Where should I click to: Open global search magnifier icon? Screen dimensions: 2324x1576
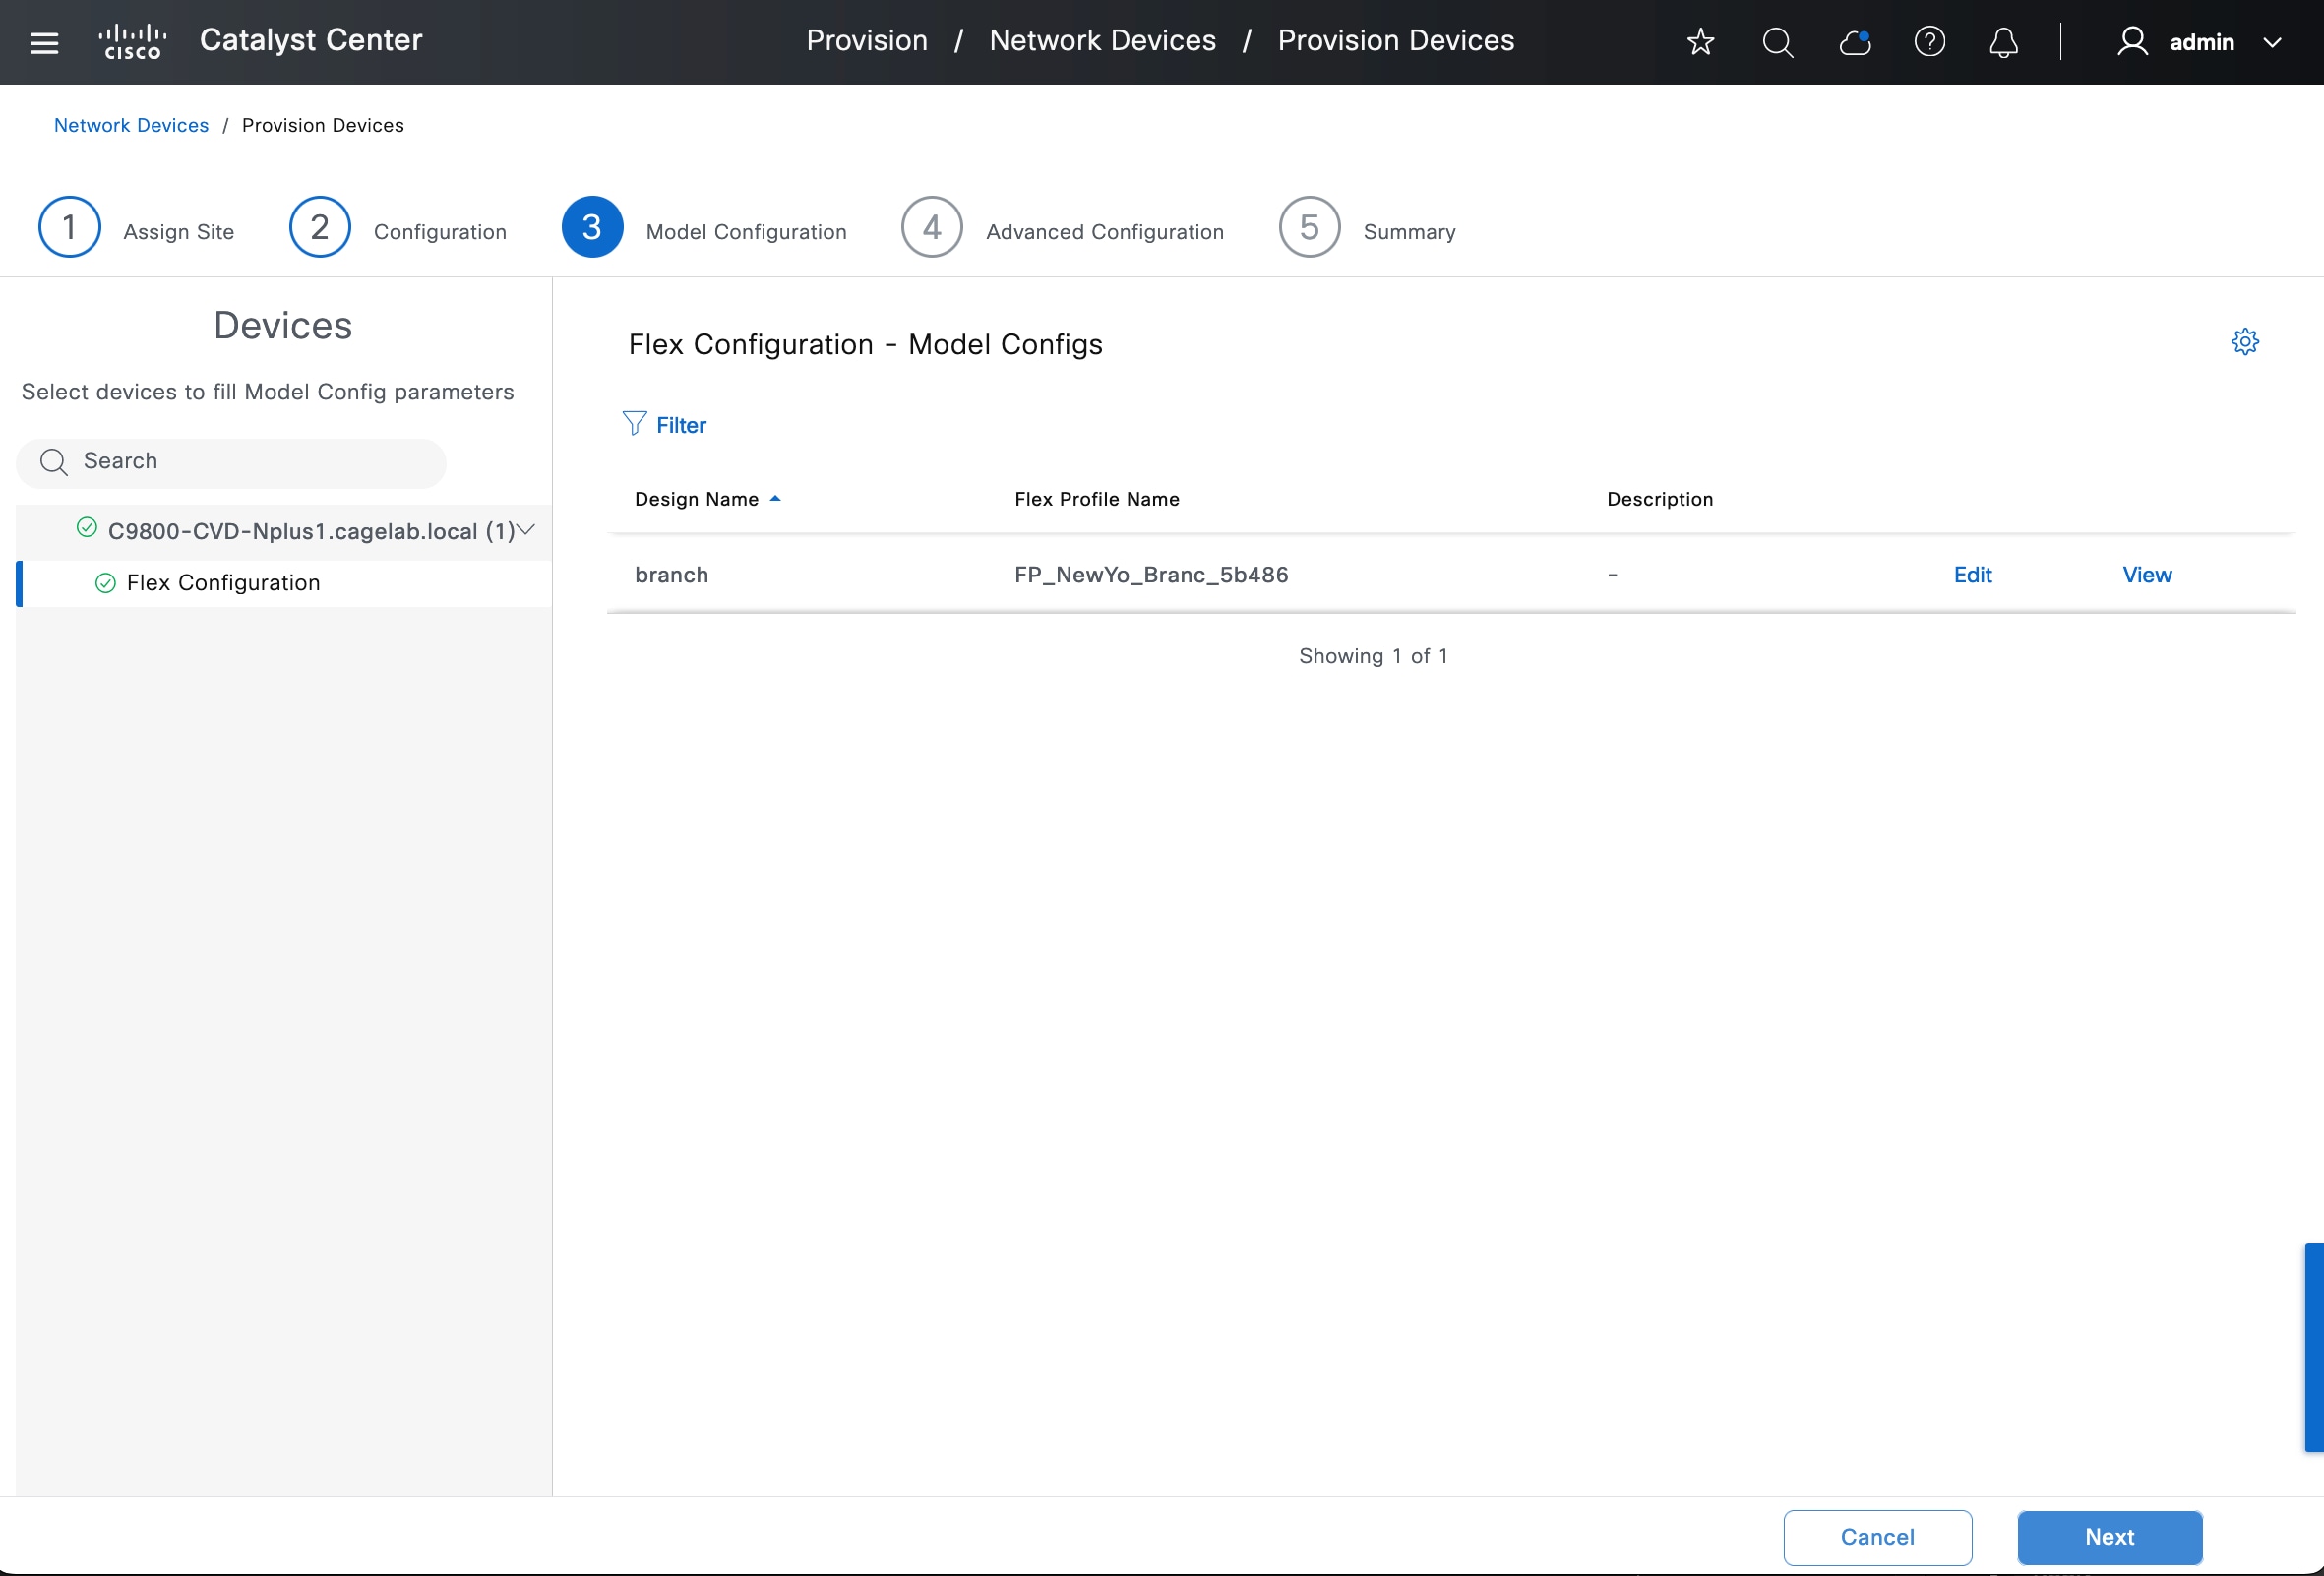1777,42
